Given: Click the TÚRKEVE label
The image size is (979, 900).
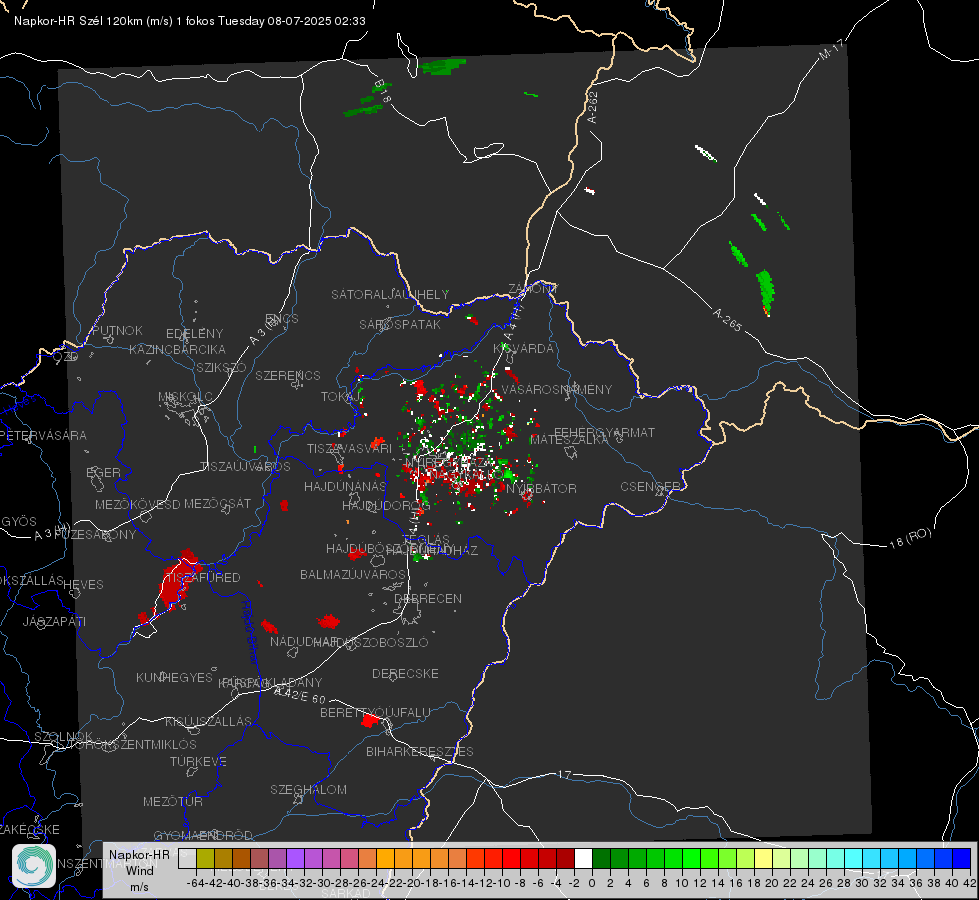Looking at the screenshot, I should click(199, 762).
